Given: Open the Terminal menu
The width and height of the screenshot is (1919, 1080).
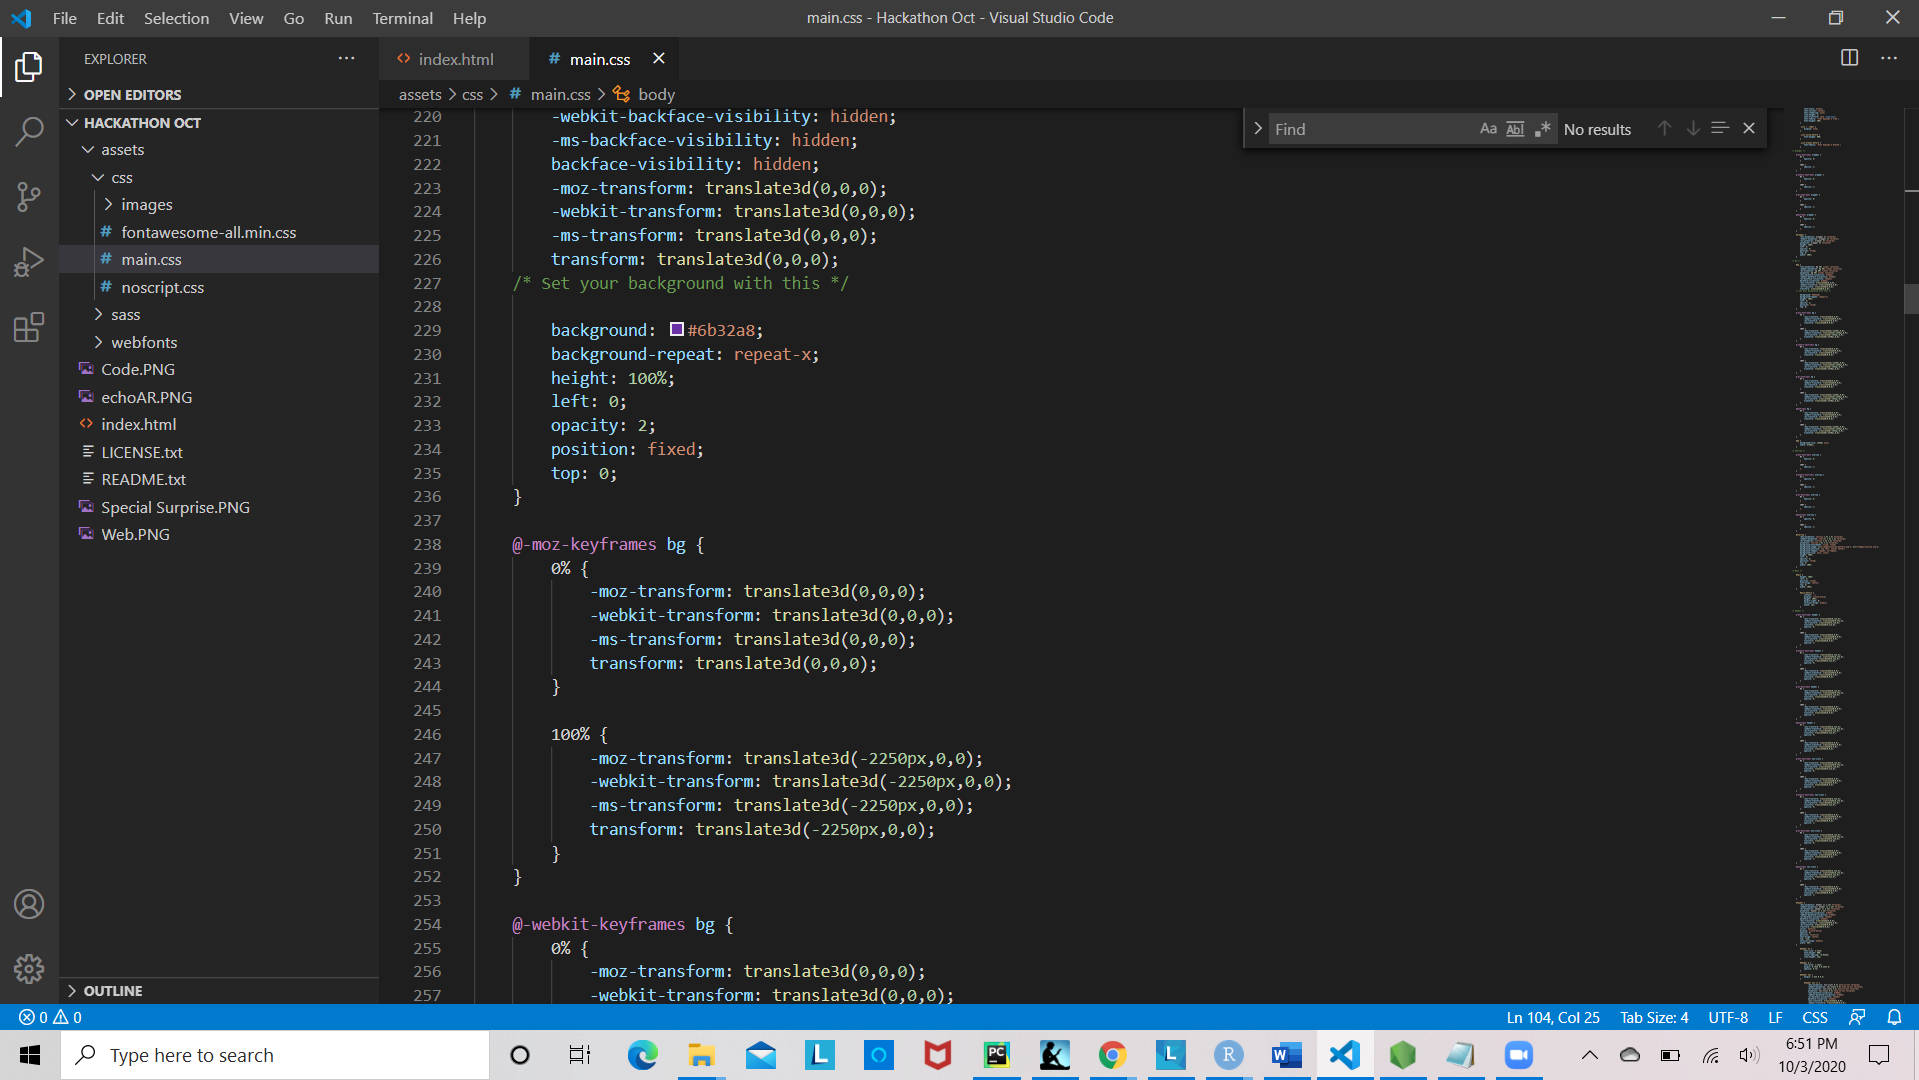Looking at the screenshot, I should (x=402, y=18).
